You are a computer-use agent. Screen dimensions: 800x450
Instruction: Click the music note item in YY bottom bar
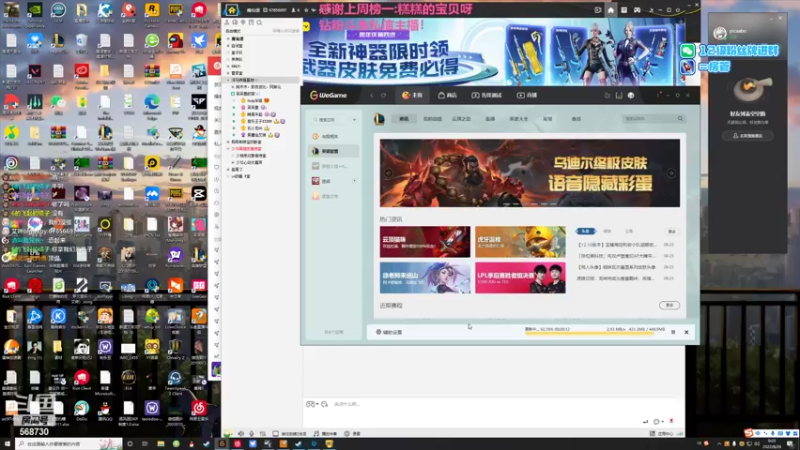[x=324, y=434]
